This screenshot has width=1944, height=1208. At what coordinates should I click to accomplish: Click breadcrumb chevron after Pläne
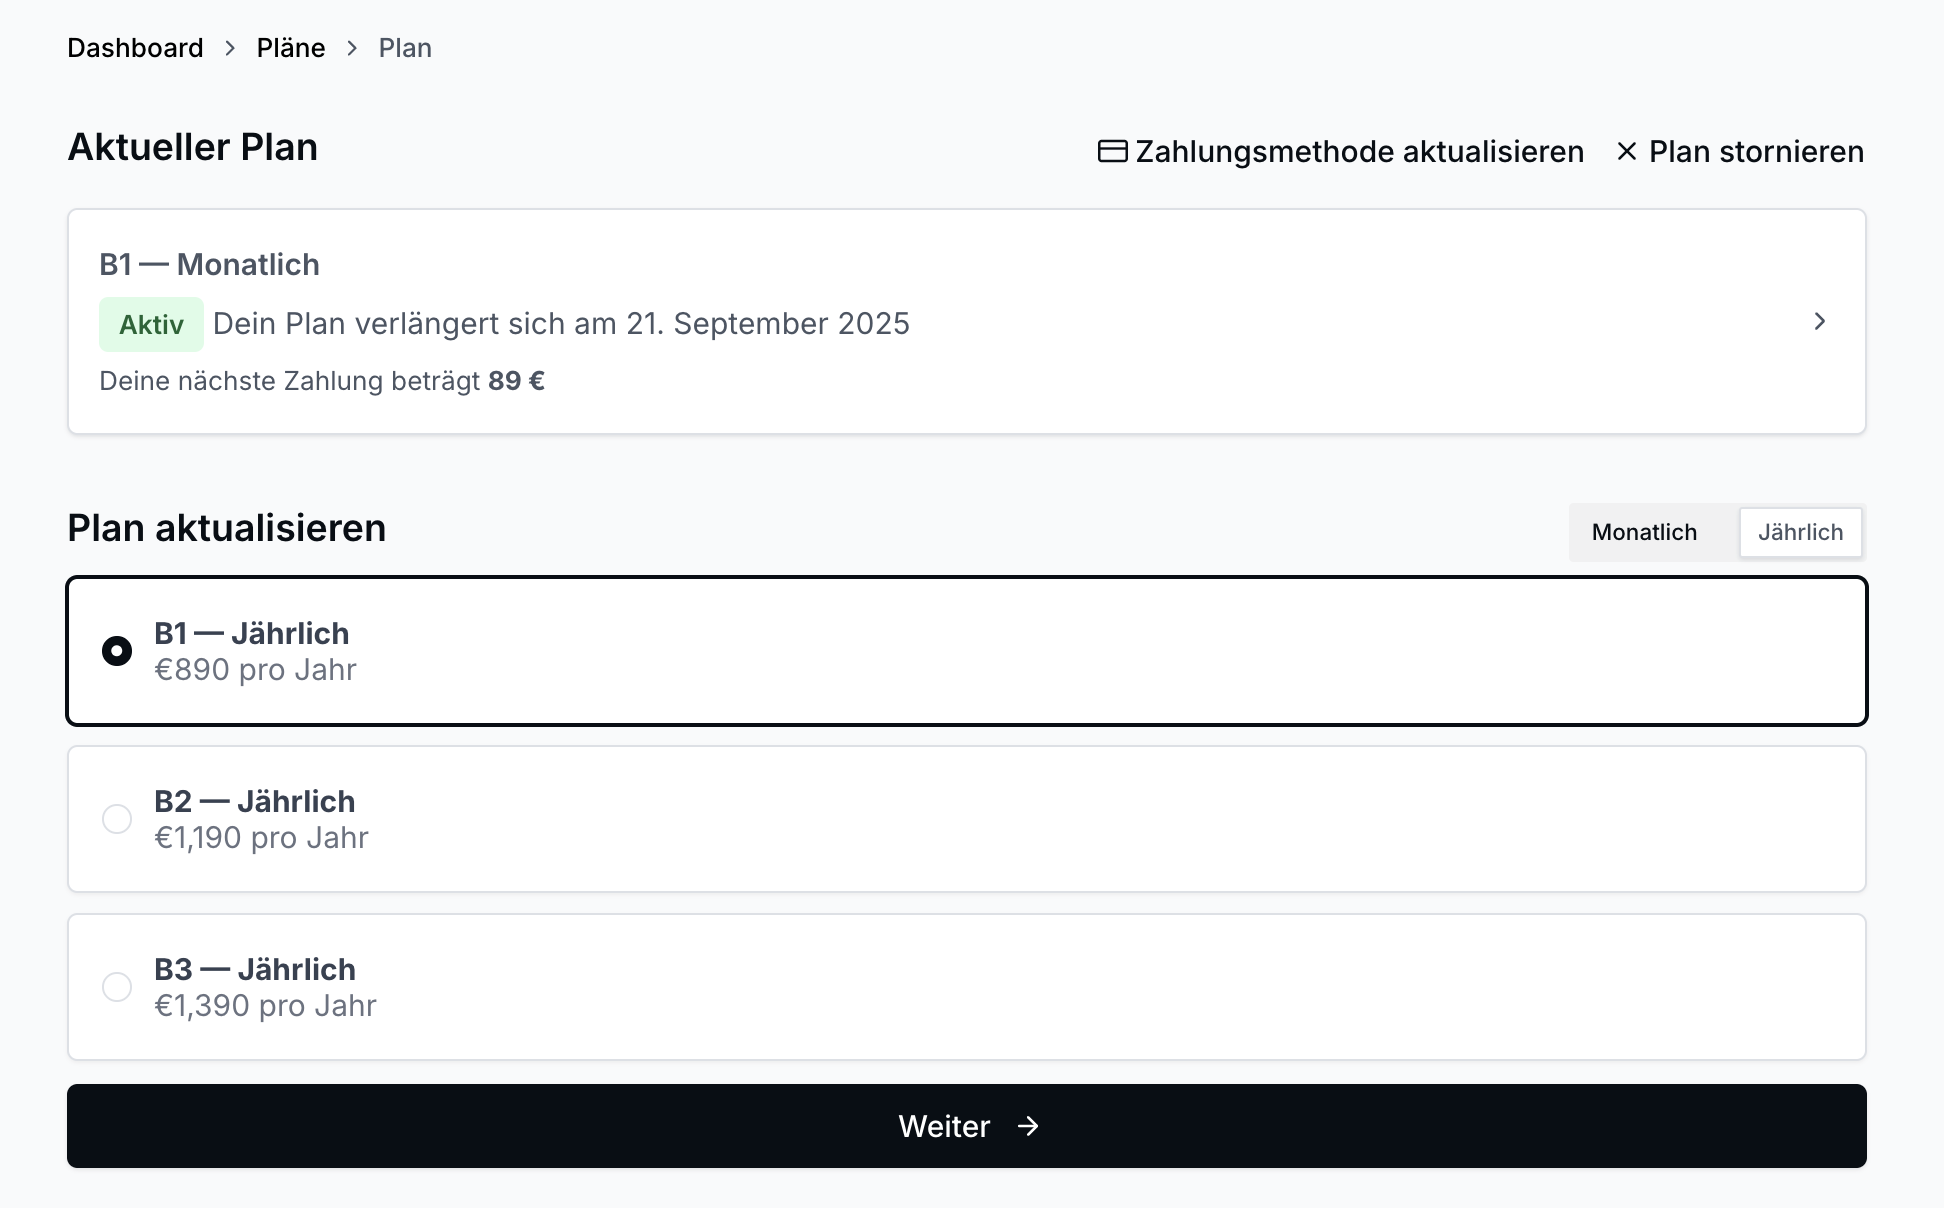click(x=352, y=48)
